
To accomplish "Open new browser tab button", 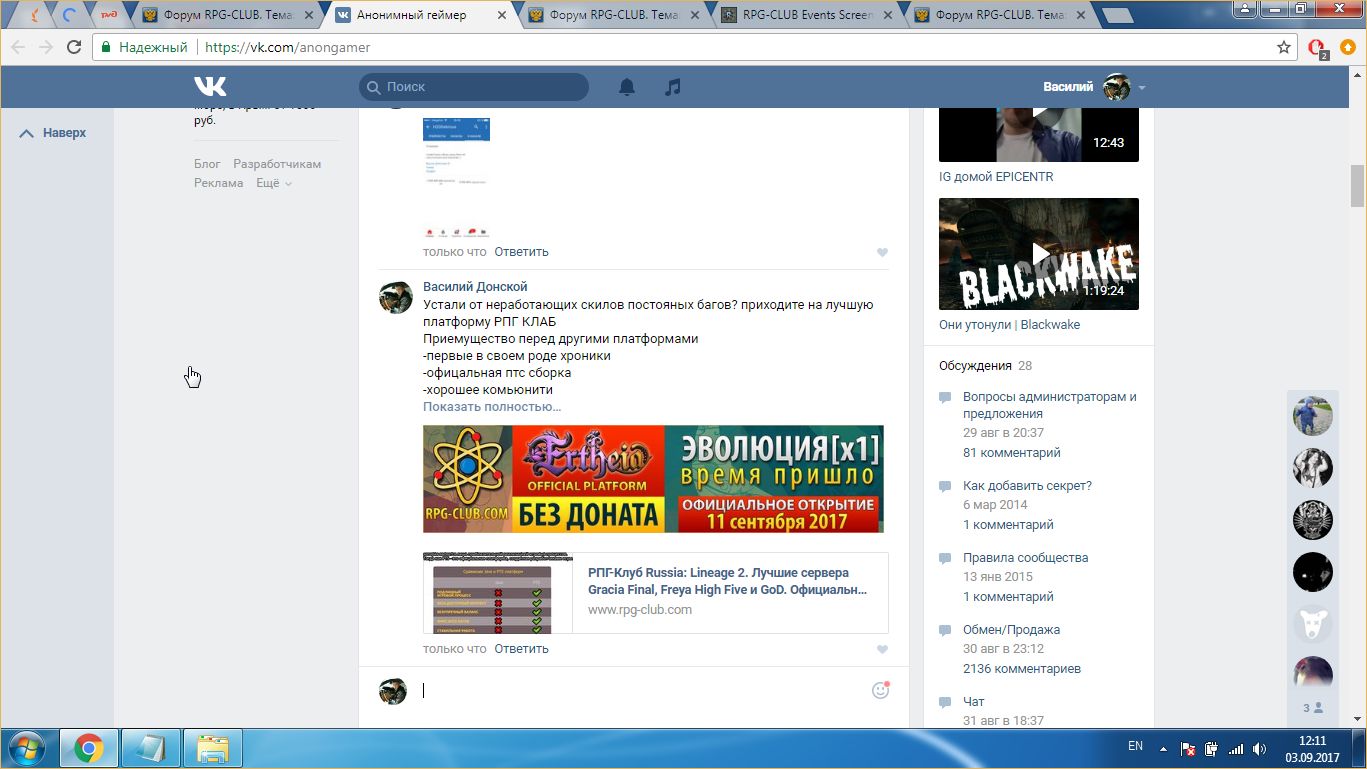I will 1118,15.
